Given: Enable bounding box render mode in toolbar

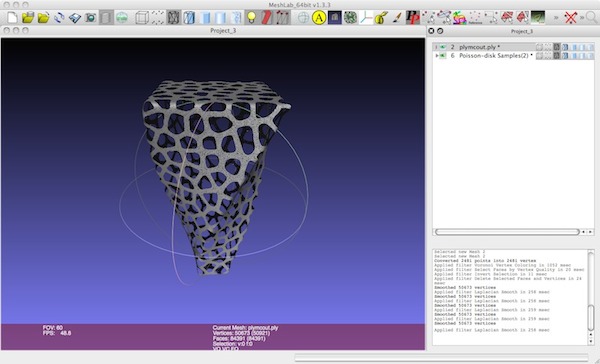Looking at the screenshot, I should point(142,18).
